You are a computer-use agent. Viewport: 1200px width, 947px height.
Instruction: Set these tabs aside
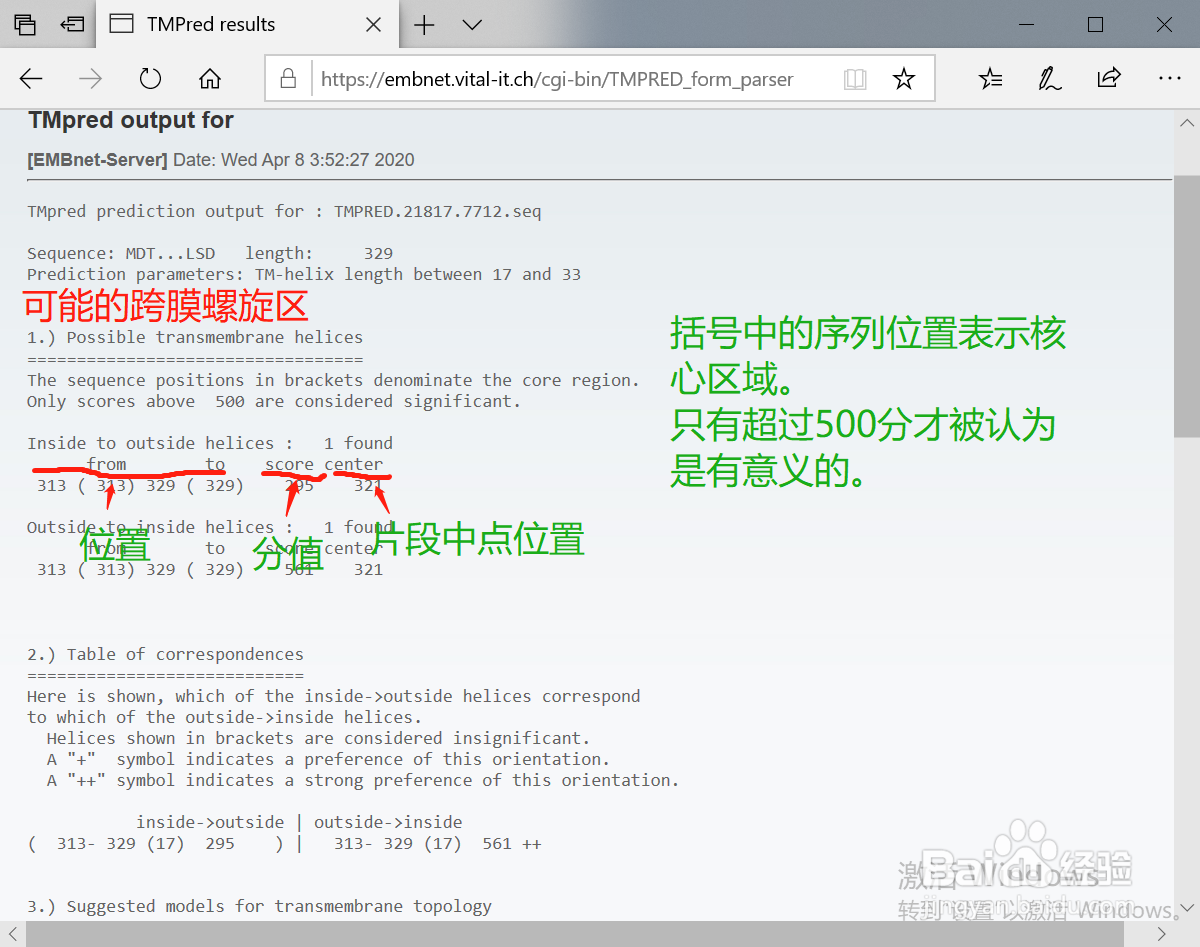pyautogui.click(x=25, y=24)
